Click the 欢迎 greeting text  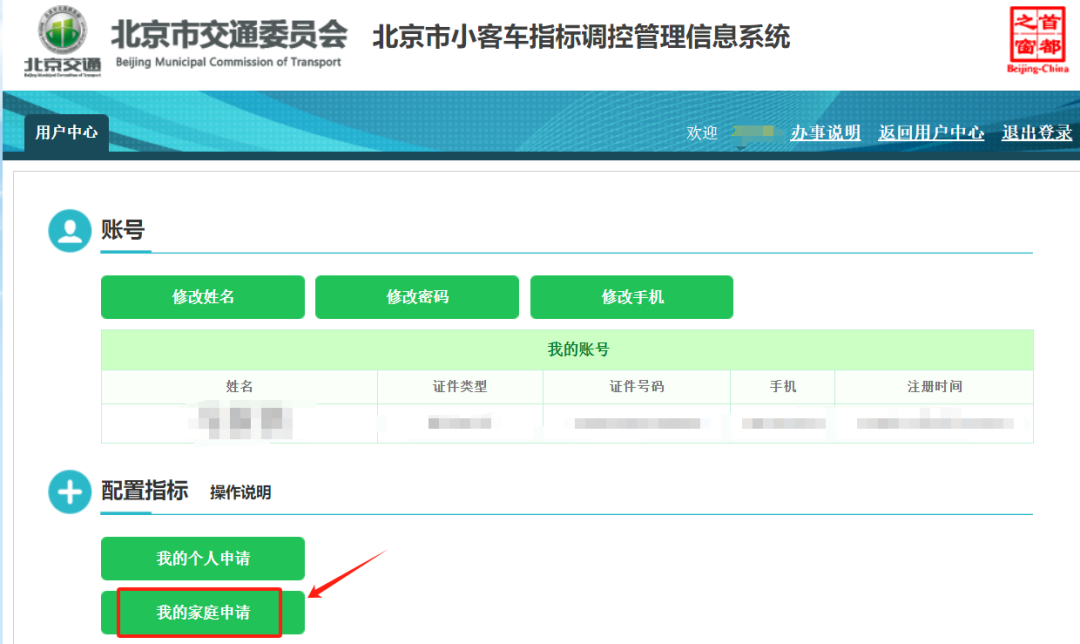(702, 132)
